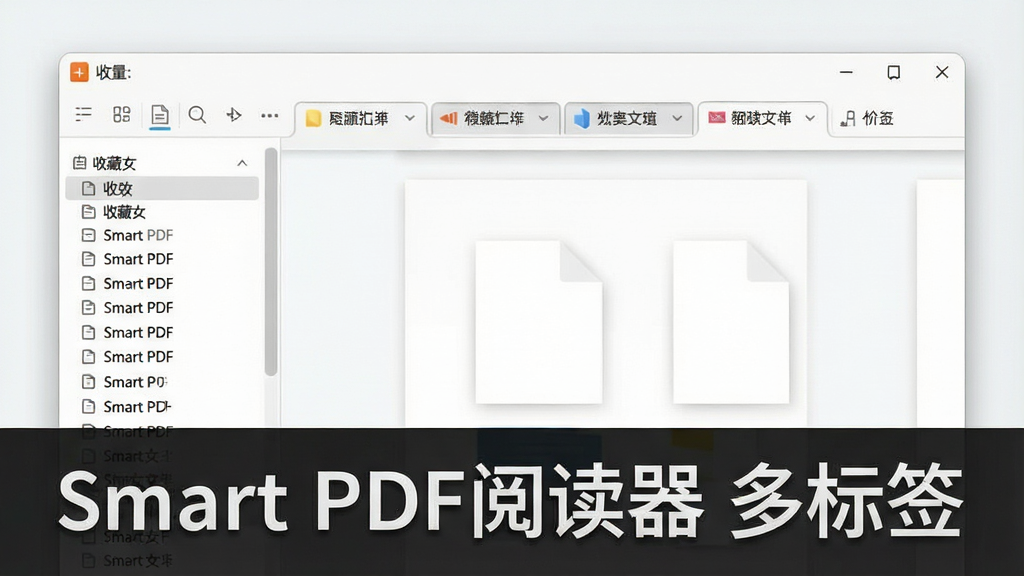Viewport: 1024px width, 576px height.
Task: Click the icon beside the 价签 tab label
Action: pos(848,118)
